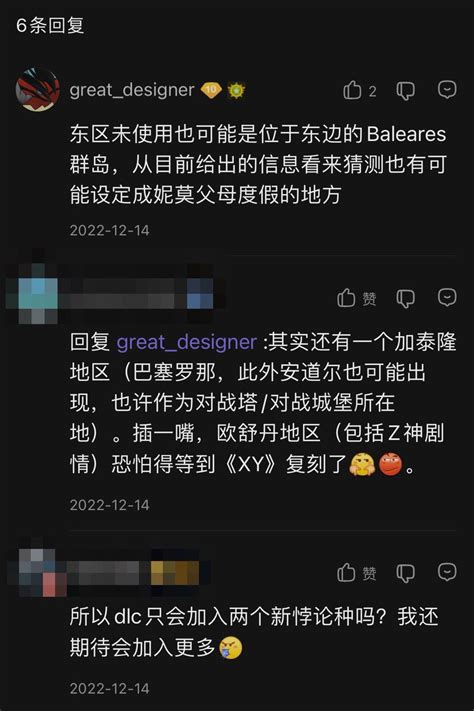Reply to great_designer's comment via chat bubble

447,89
